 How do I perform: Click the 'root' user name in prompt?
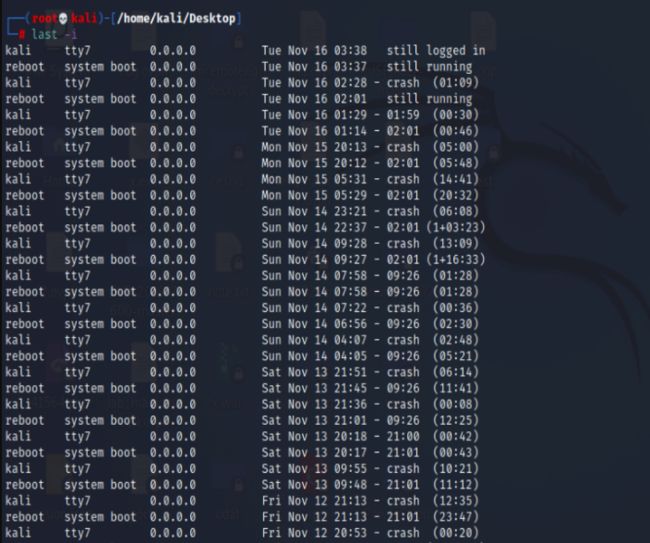tap(44, 19)
